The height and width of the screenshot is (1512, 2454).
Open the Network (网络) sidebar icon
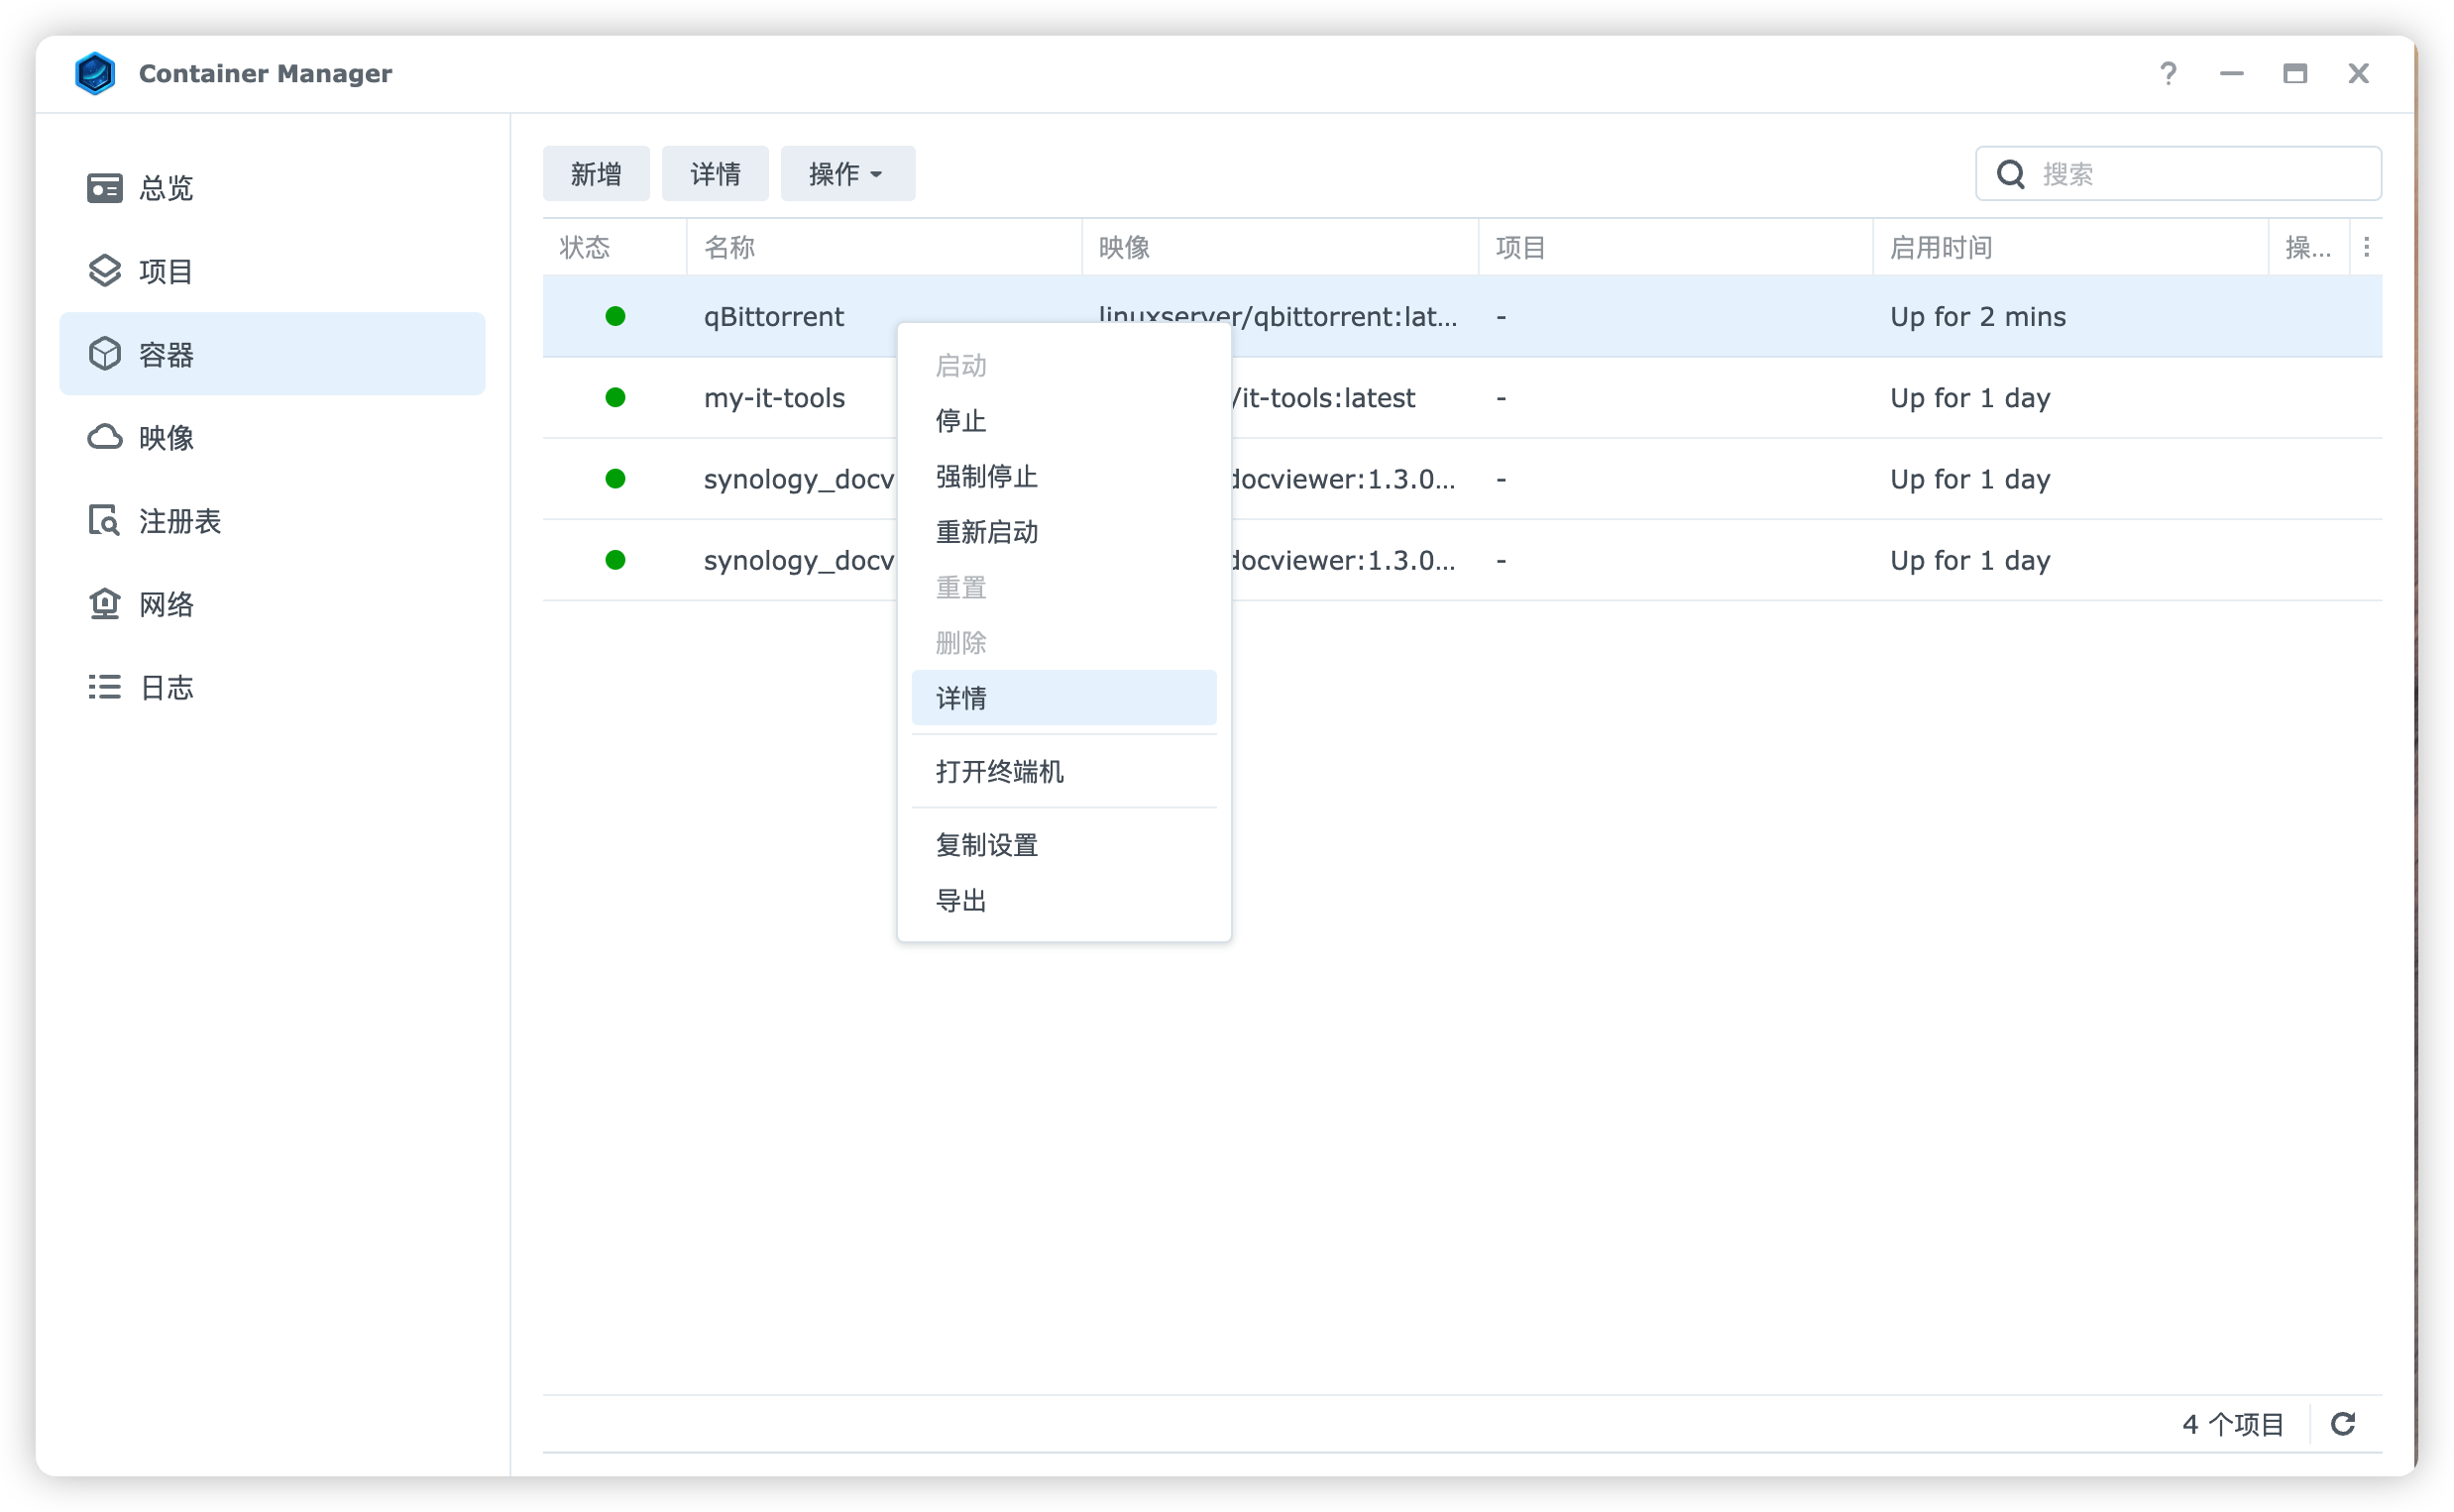104,604
